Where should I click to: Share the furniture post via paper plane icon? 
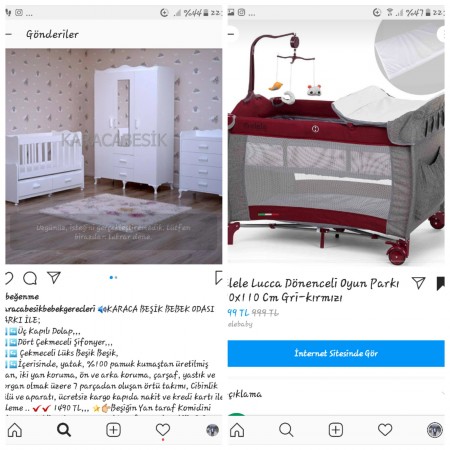click(x=54, y=277)
